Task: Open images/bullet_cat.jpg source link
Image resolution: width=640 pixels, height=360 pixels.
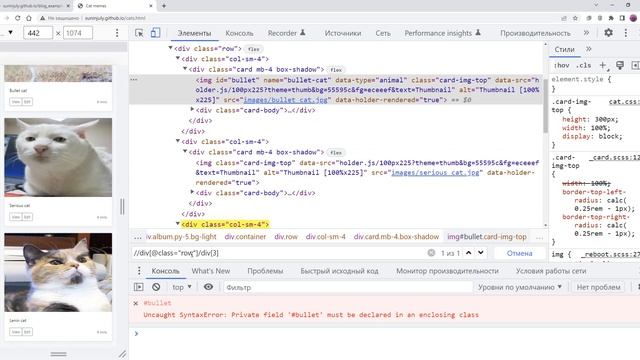Action: [285, 100]
